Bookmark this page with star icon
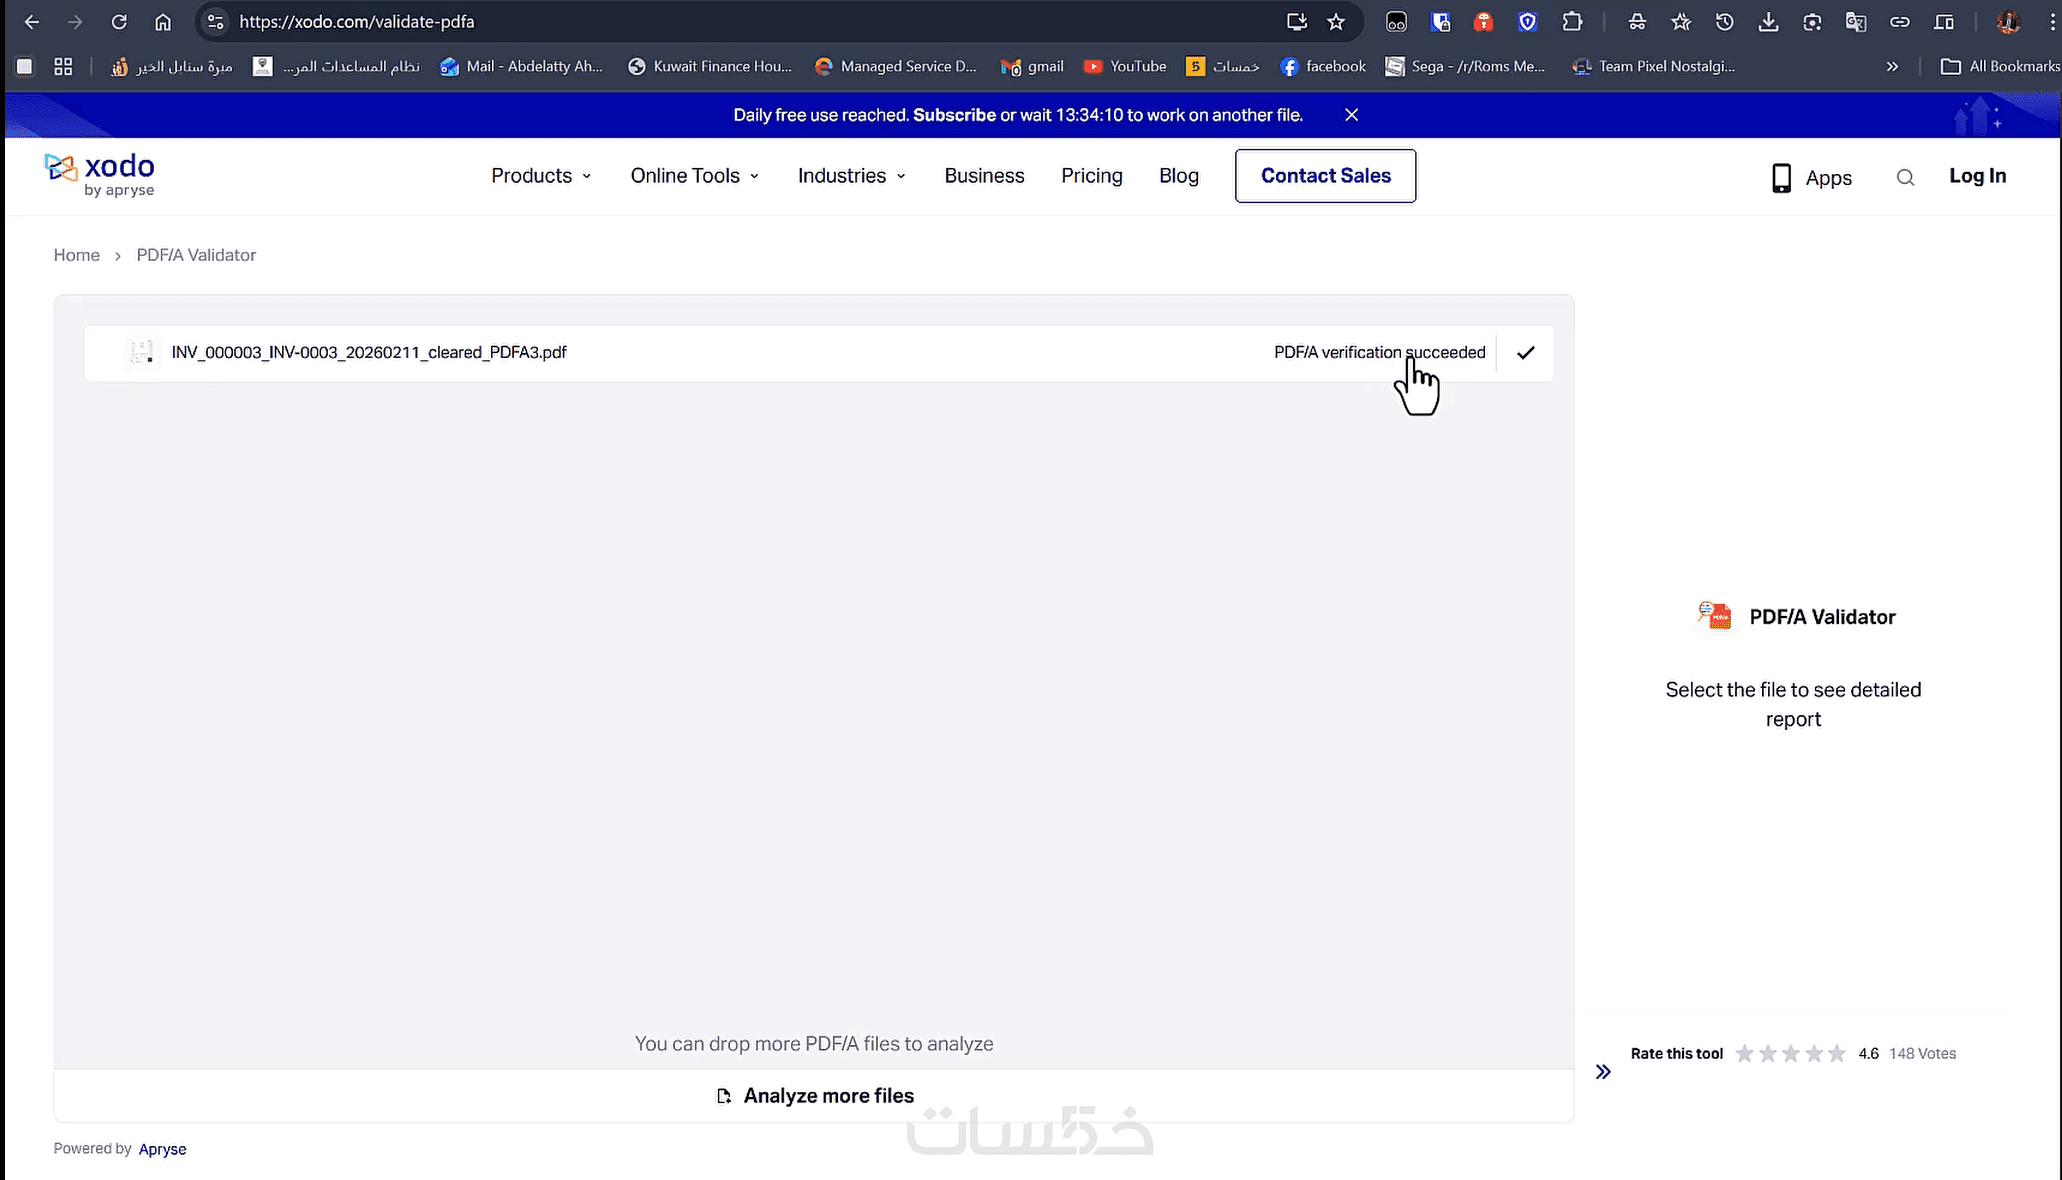 tap(1336, 22)
